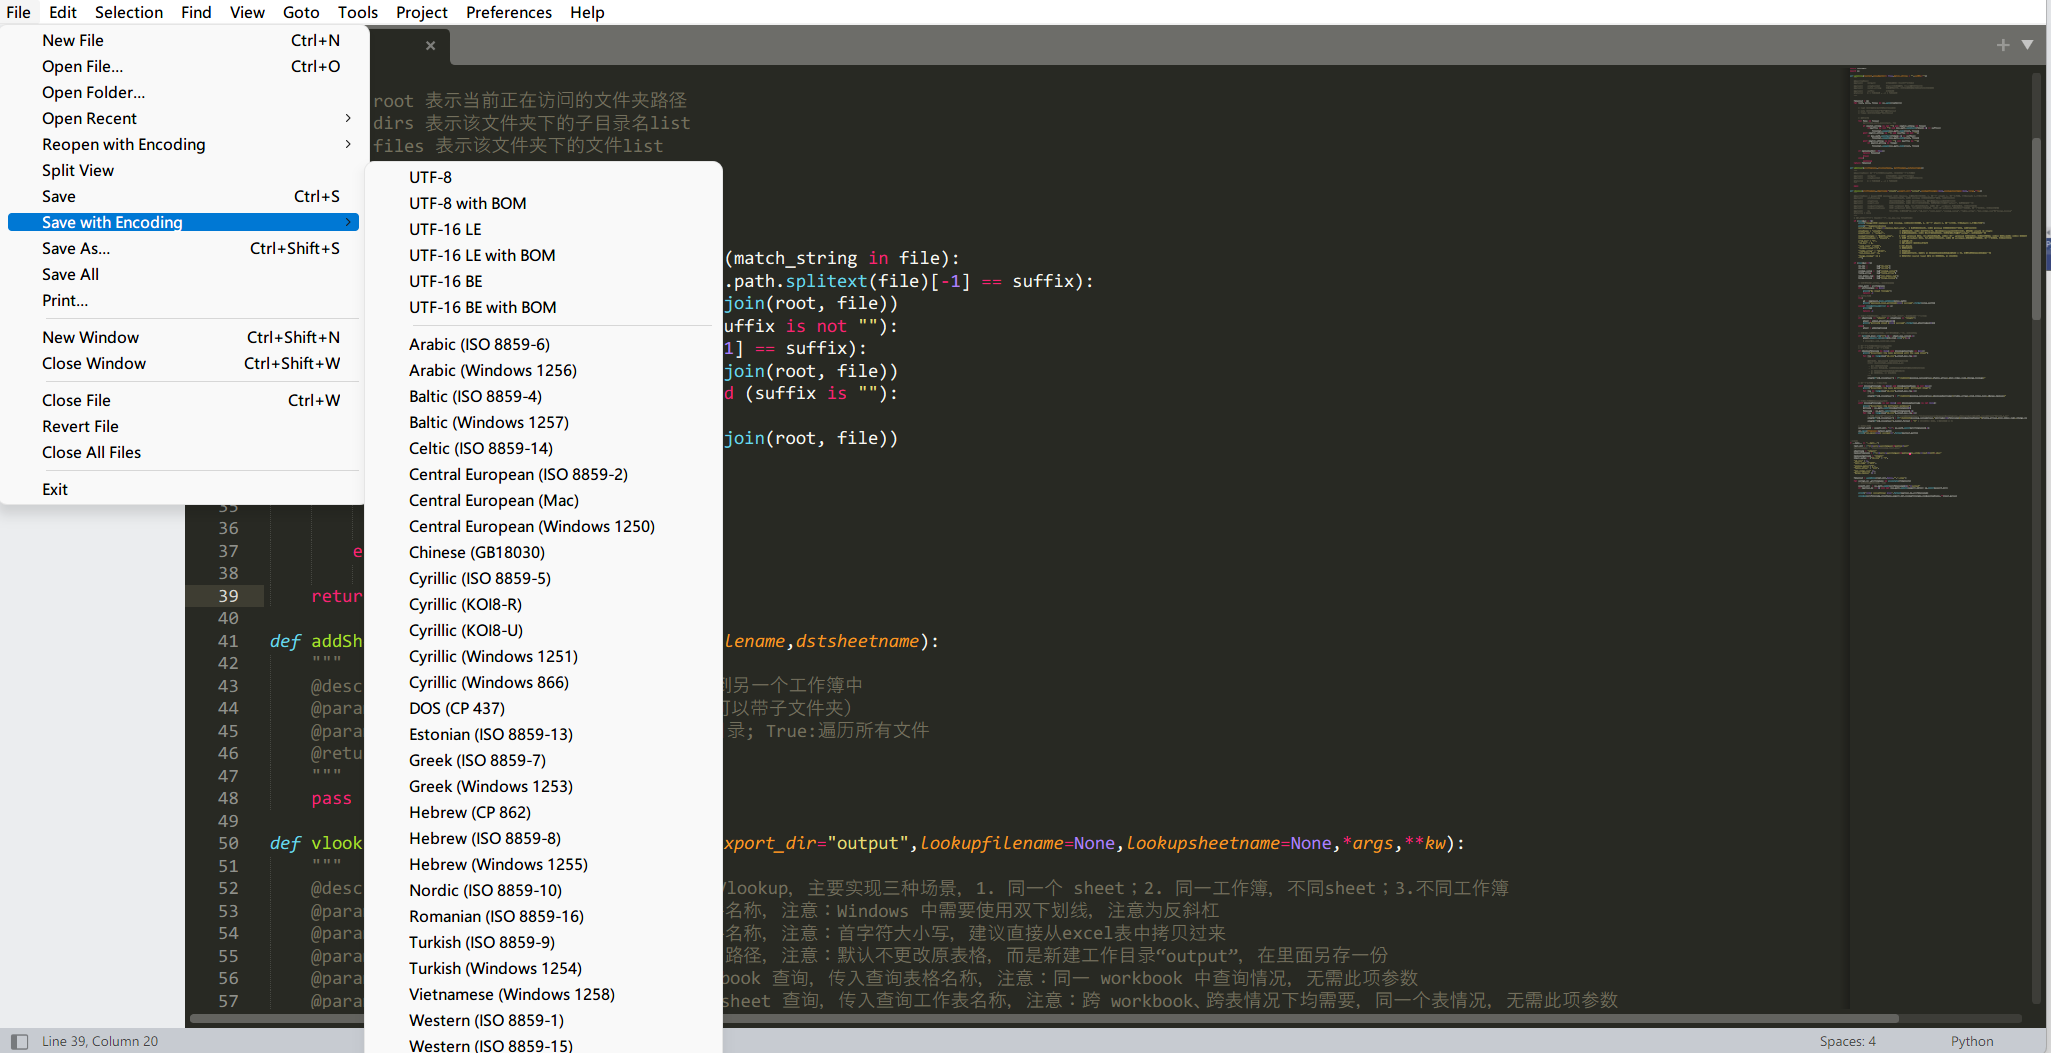Choose UTF-16 LE encoding

click(543, 229)
